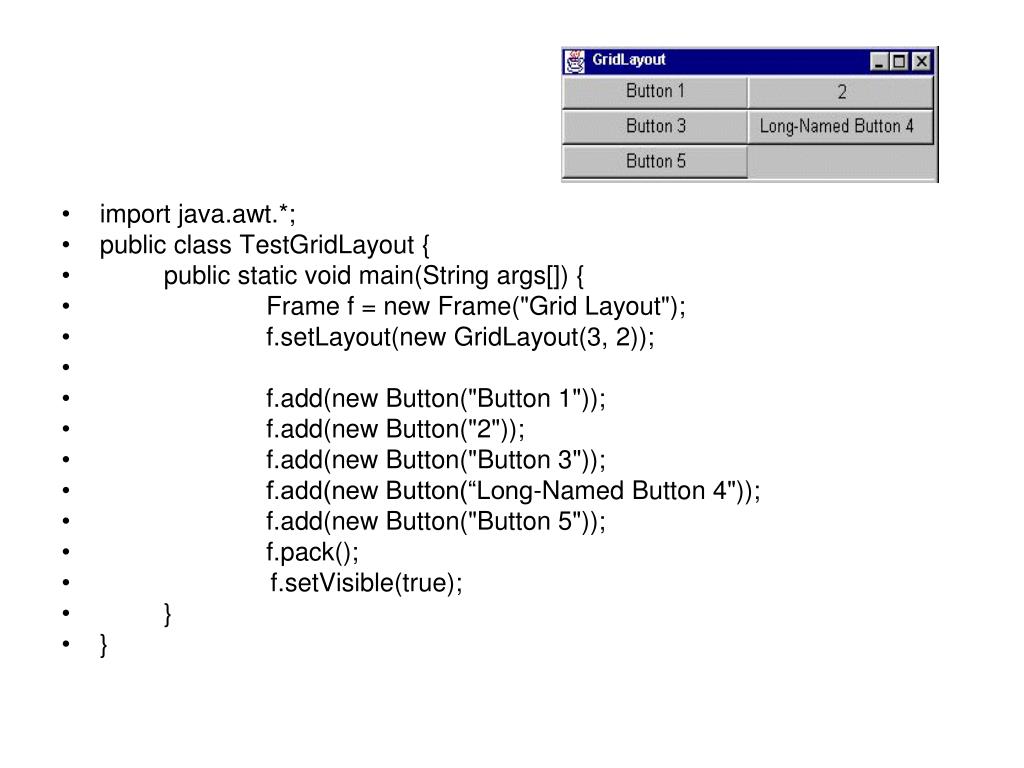Viewport: 1024px width, 768px height.
Task: Click the 'Button 5' button
Action: point(655,161)
